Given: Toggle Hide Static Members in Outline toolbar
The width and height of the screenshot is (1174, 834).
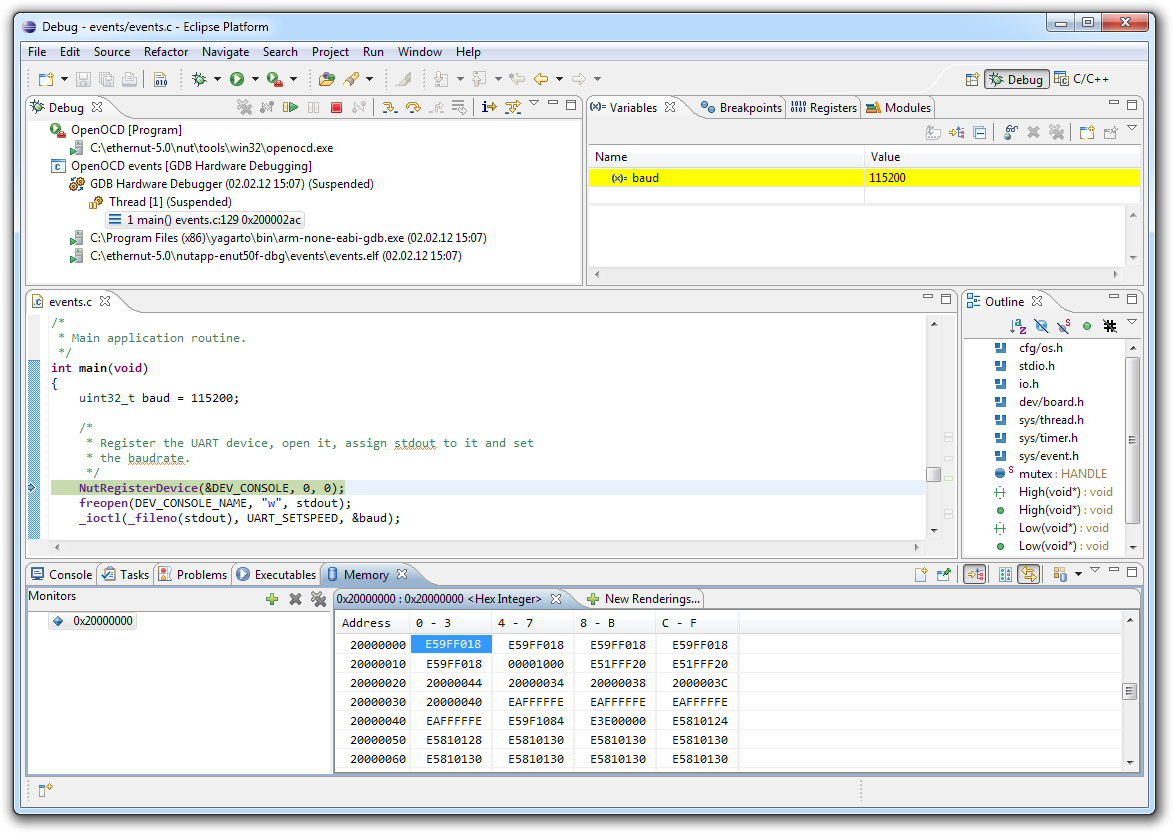Looking at the screenshot, I should 1064,326.
